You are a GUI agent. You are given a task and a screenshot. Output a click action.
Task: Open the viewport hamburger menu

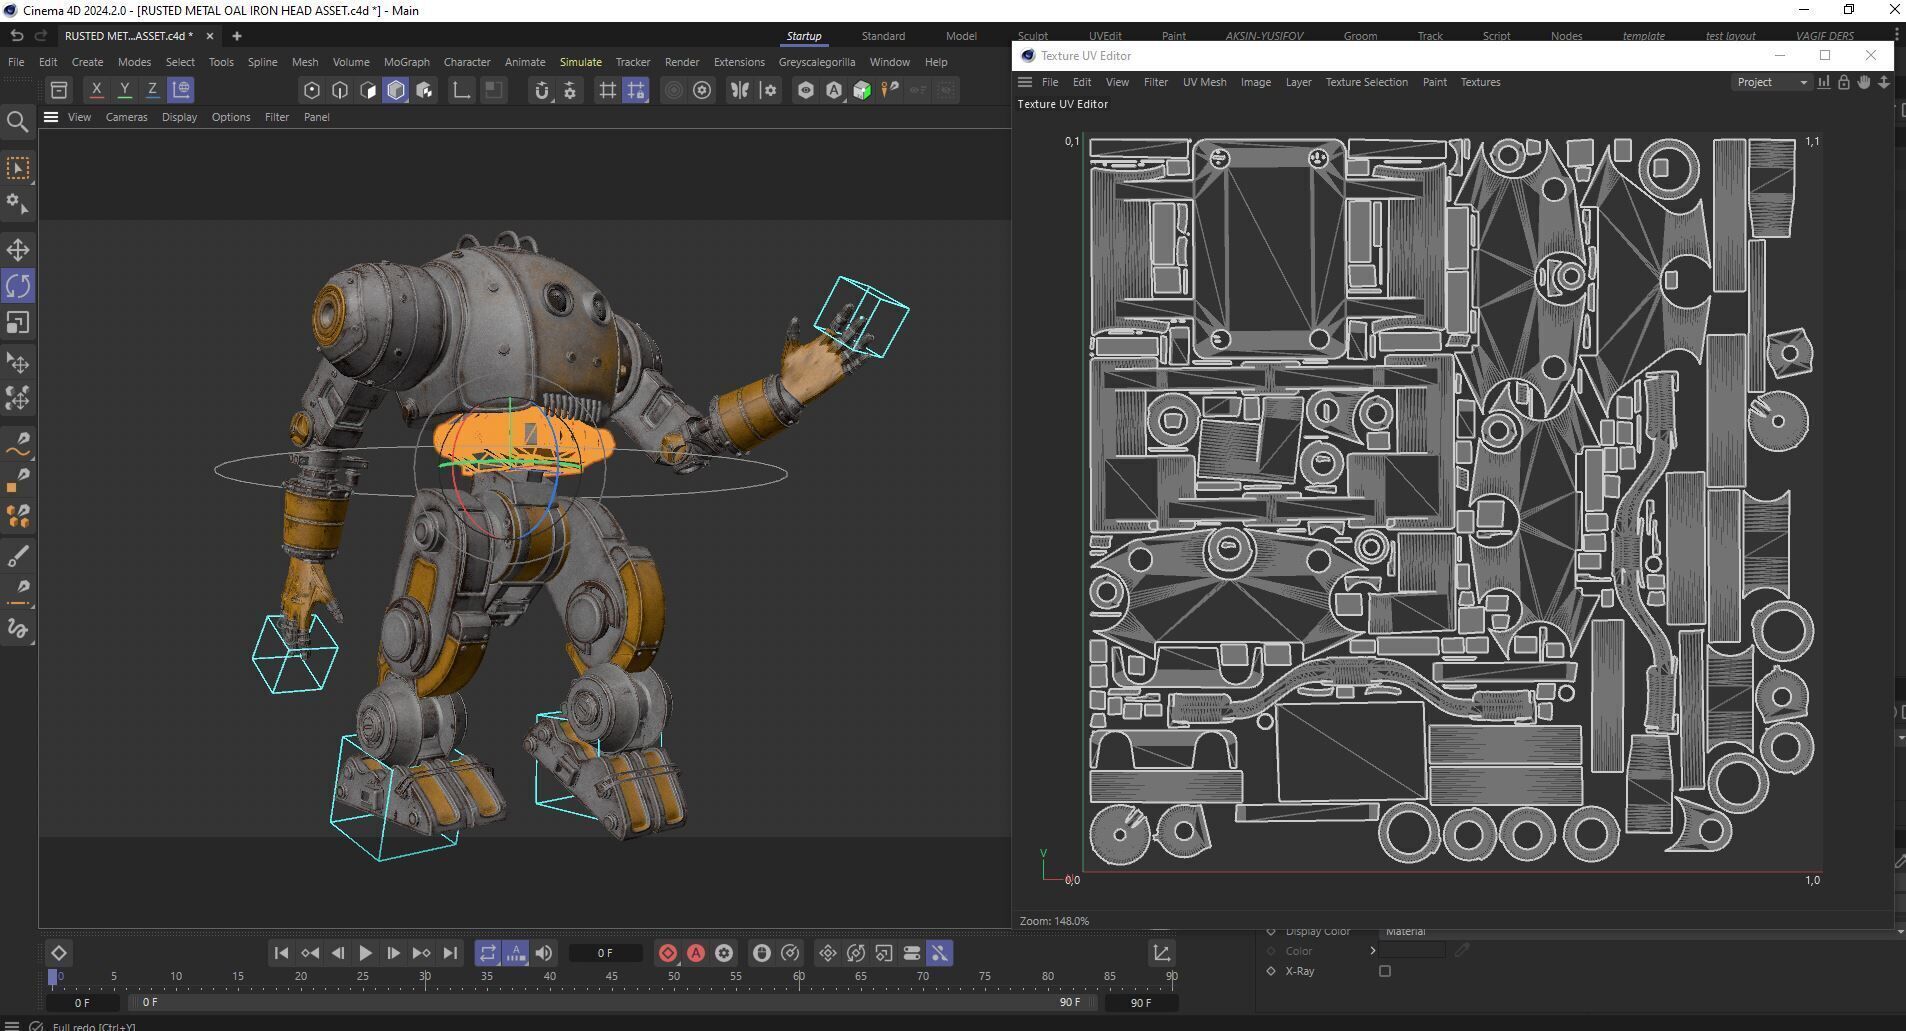[x=51, y=117]
